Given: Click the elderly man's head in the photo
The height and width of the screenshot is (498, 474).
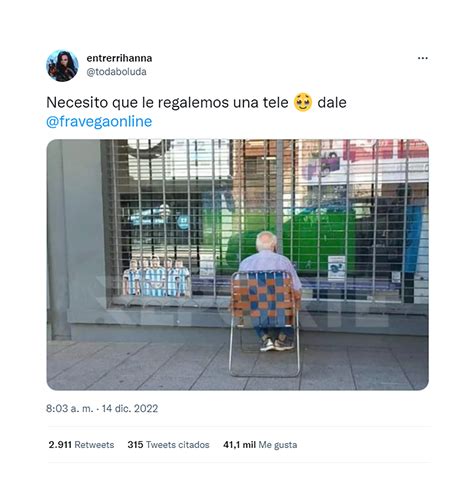Looking at the screenshot, I should click(x=266, y=241).
